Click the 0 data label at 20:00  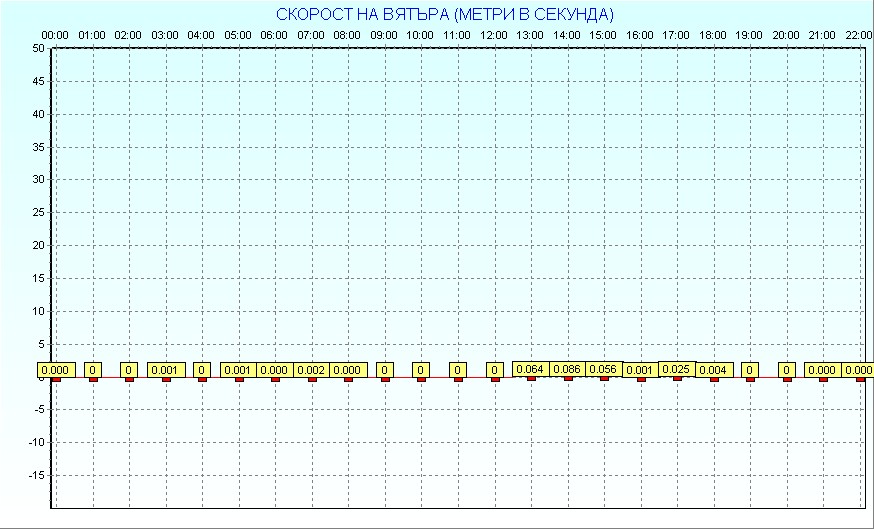[787, 370]
